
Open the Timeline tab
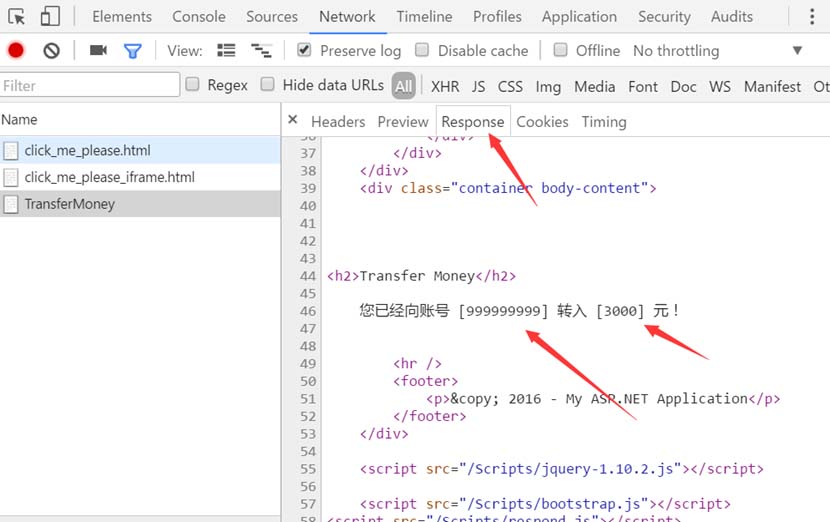424,17
